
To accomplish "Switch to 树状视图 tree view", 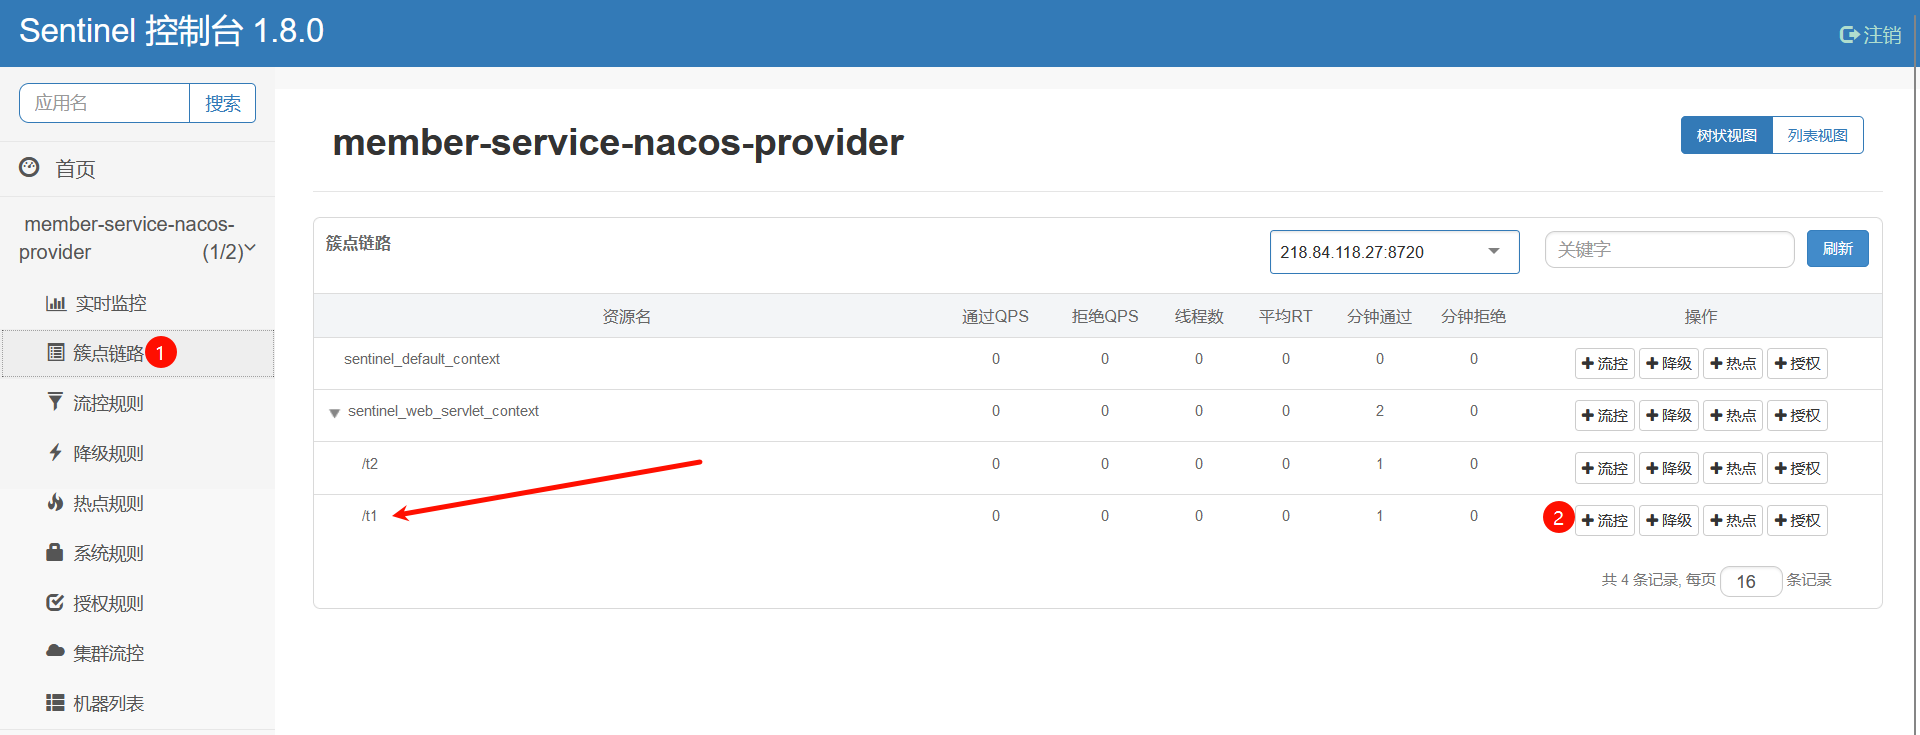I will pos(1727,135).
